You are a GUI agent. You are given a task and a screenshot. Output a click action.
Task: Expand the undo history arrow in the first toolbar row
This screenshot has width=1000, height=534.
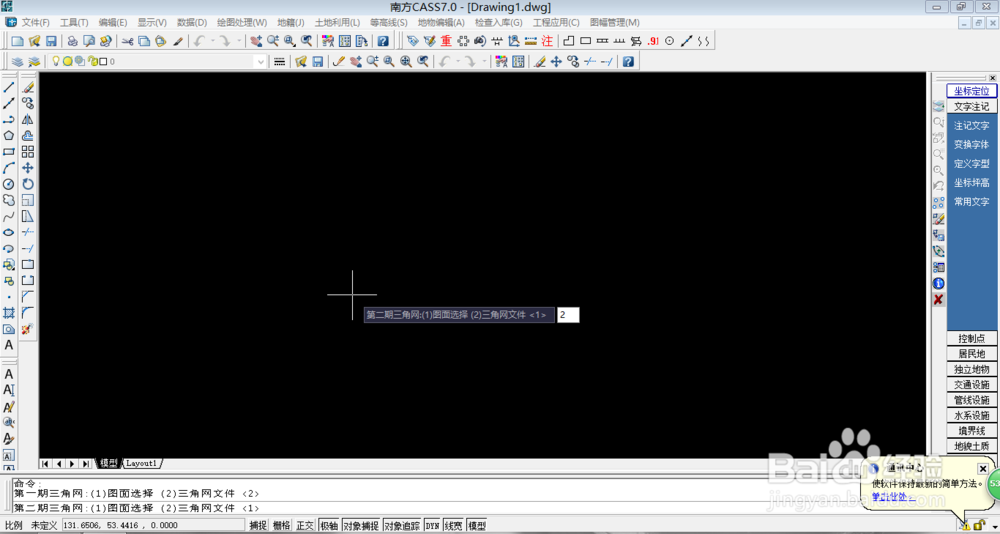pyautogui.click(x=212, y=41)
